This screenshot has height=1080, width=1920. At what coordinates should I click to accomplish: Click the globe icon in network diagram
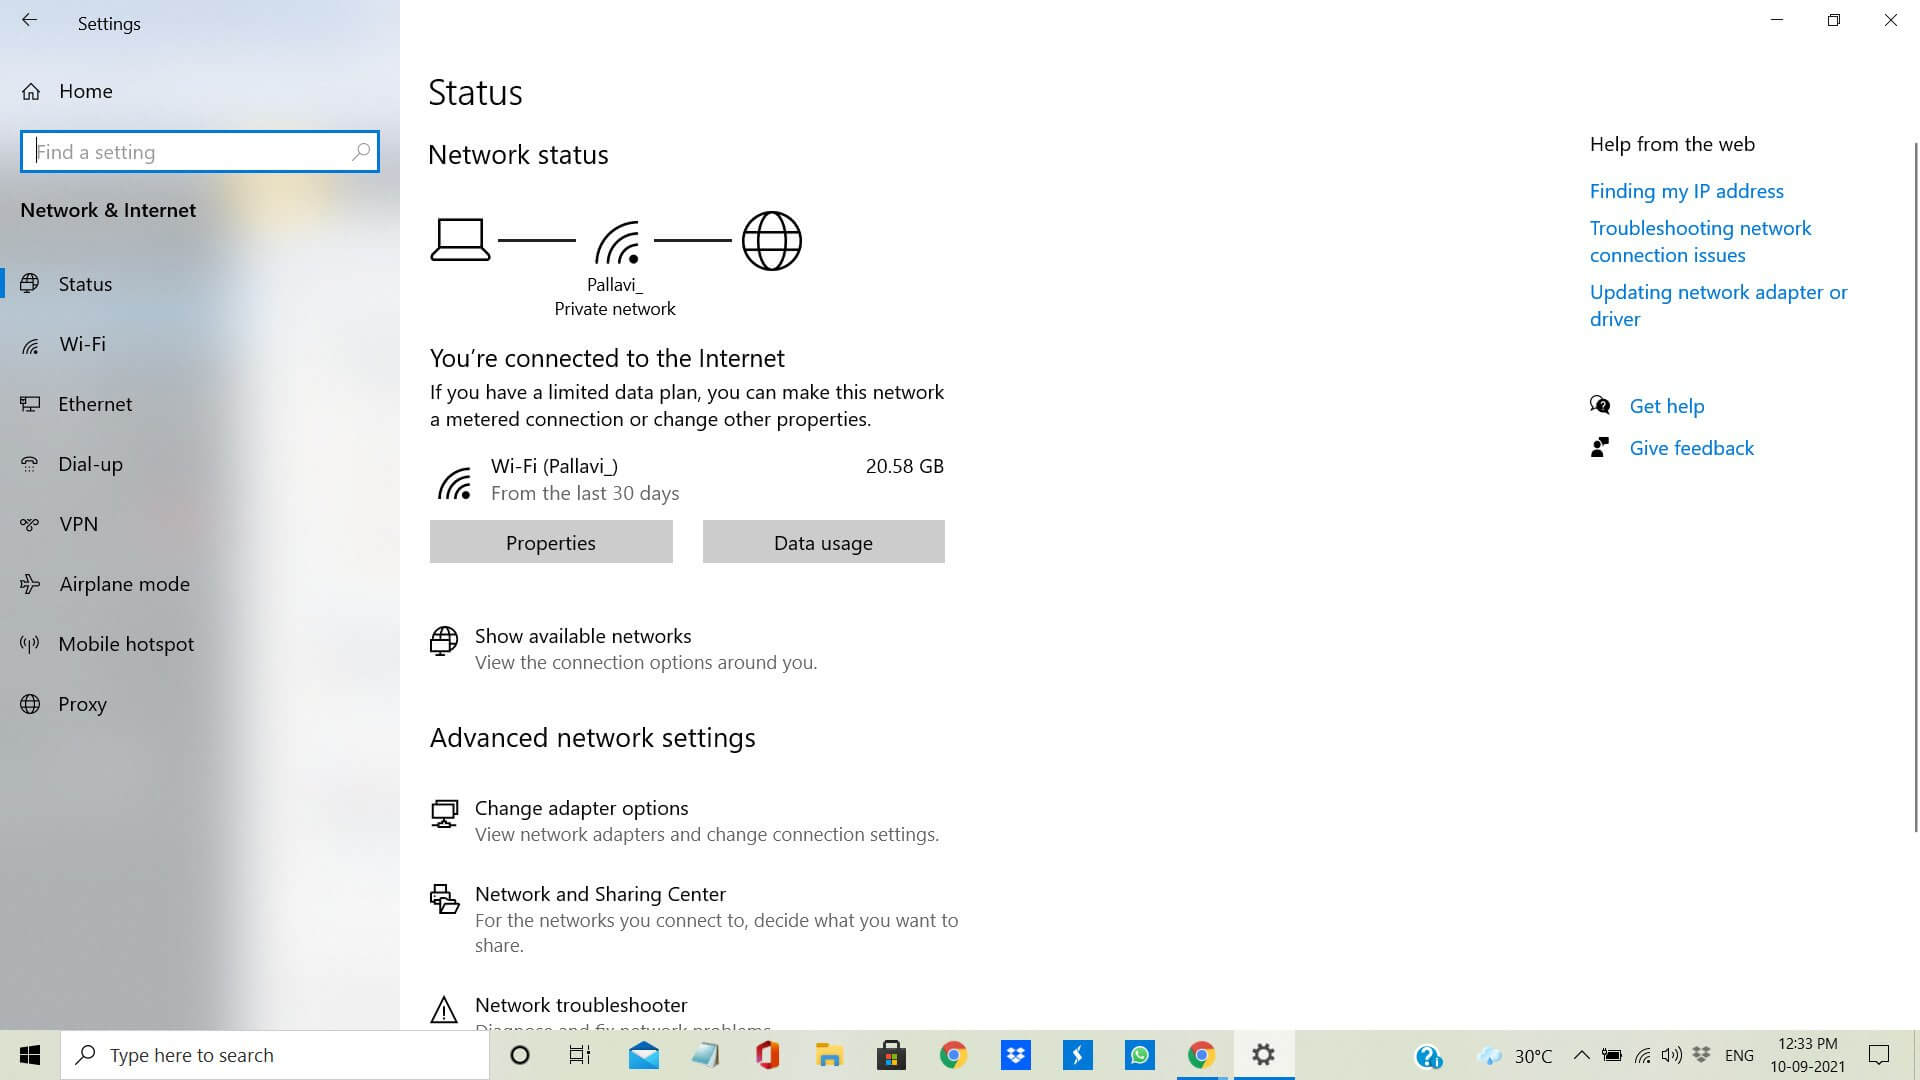tap(771, 241)
